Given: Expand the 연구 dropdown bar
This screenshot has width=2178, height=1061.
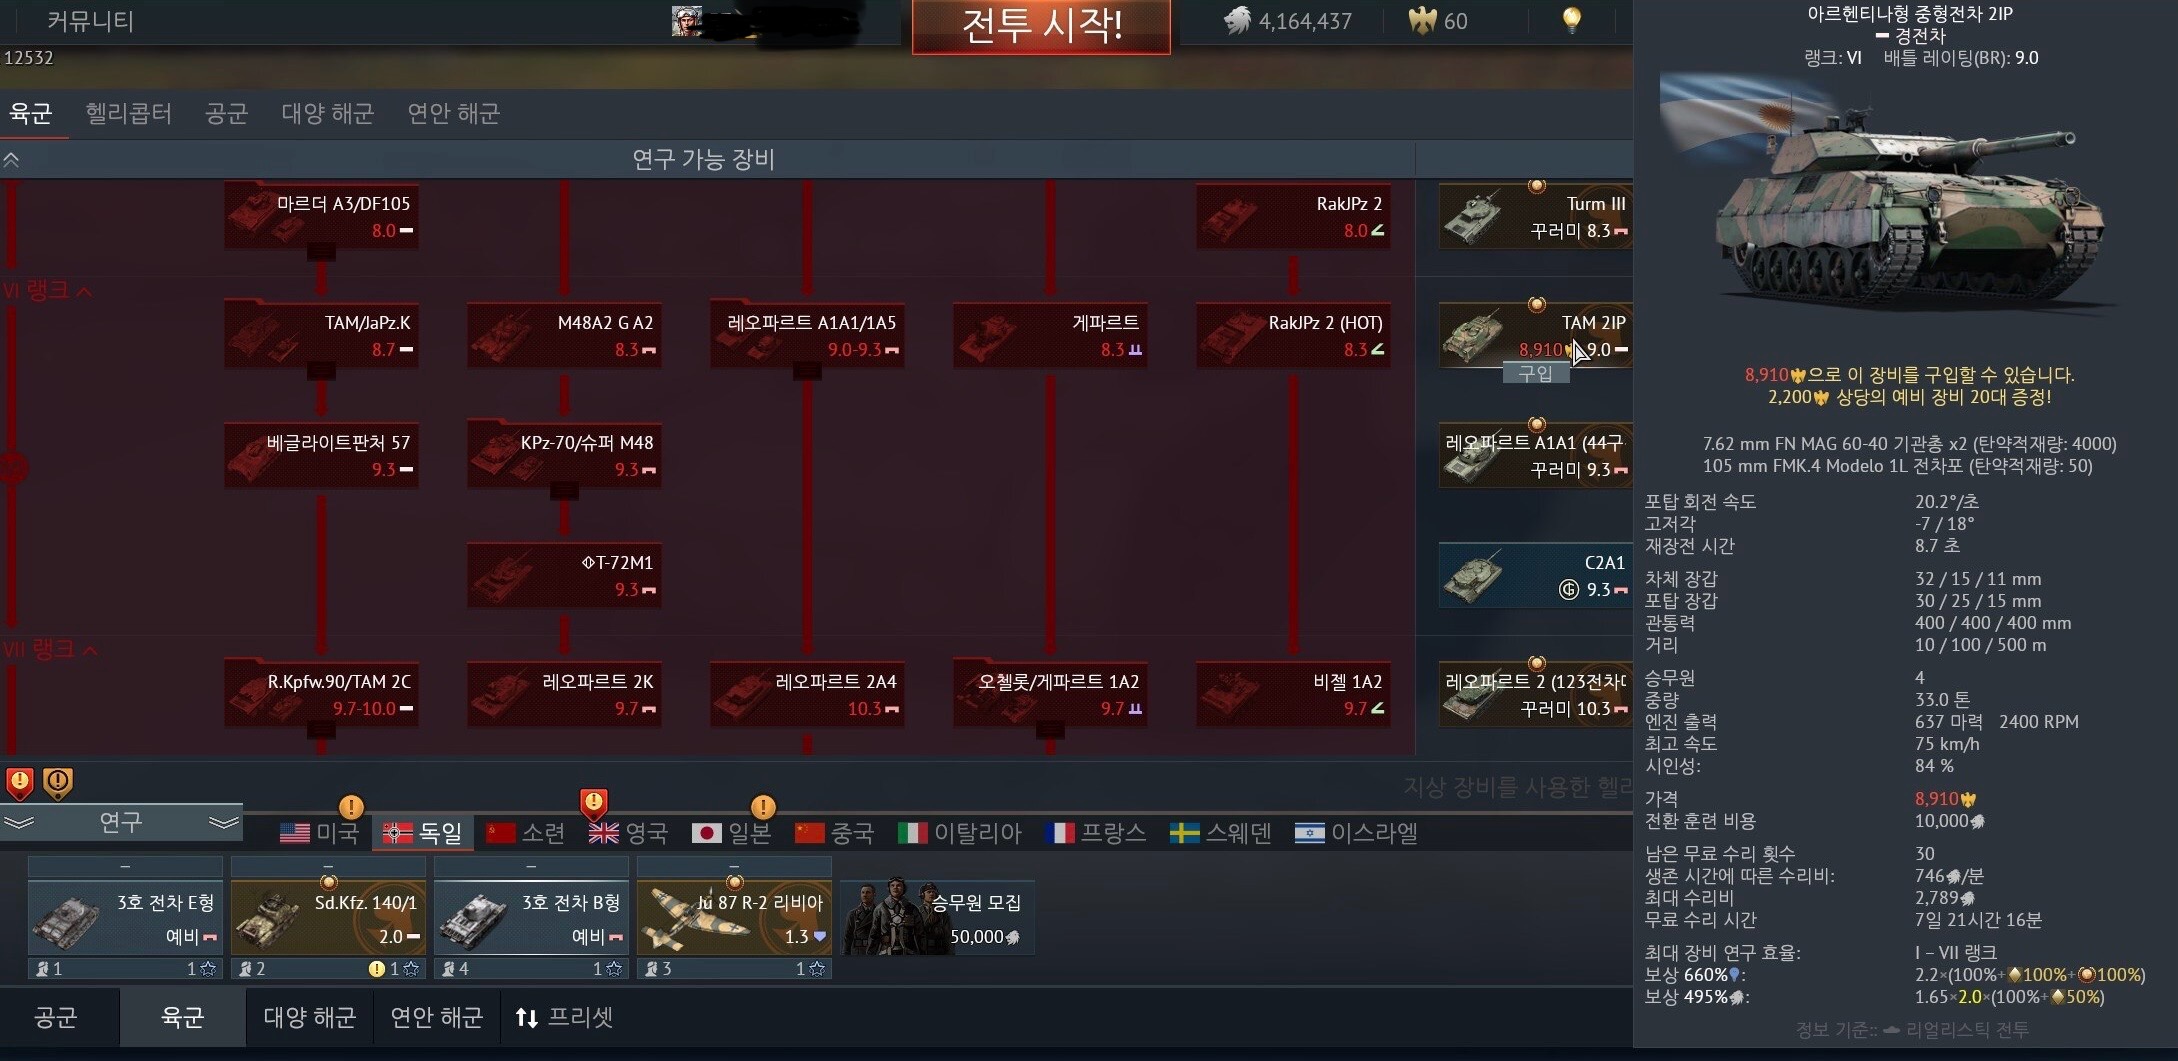Looking at the screenshot, I should pos(121,822).
